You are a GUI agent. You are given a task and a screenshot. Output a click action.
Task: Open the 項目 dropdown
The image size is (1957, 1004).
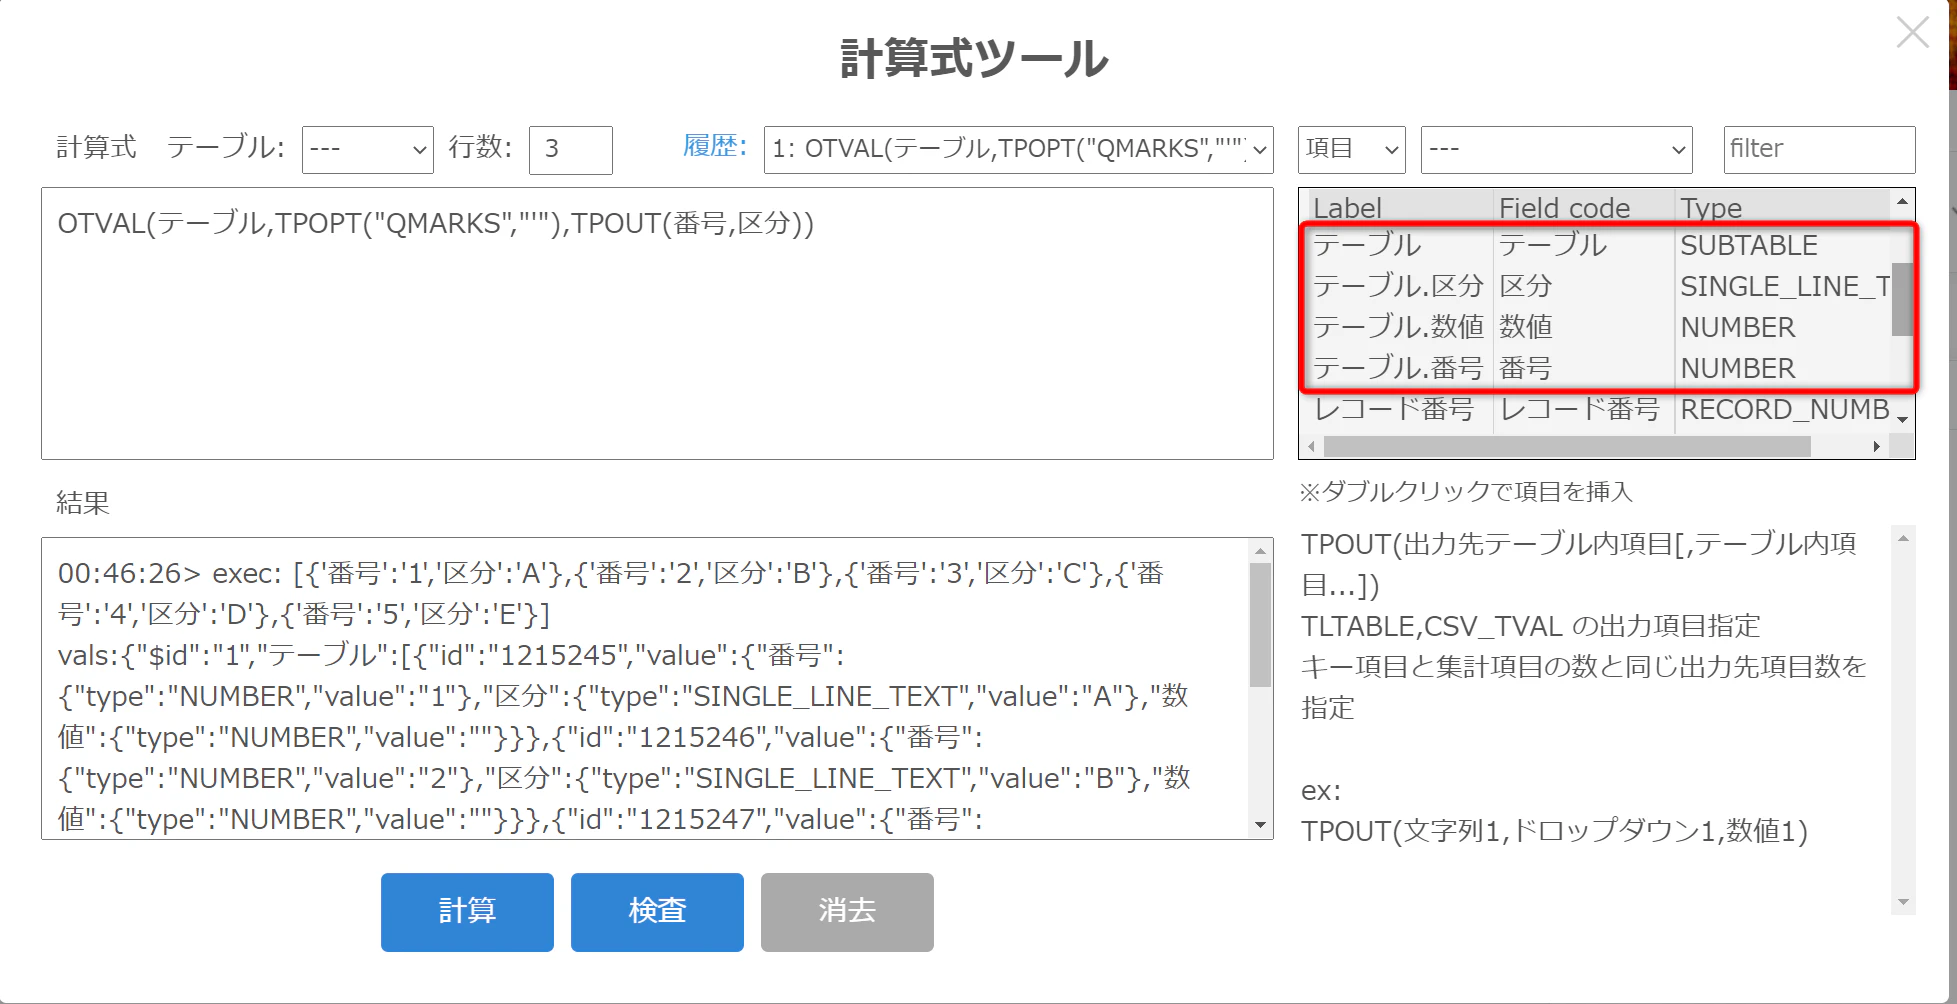click(x=1351, y=150)
